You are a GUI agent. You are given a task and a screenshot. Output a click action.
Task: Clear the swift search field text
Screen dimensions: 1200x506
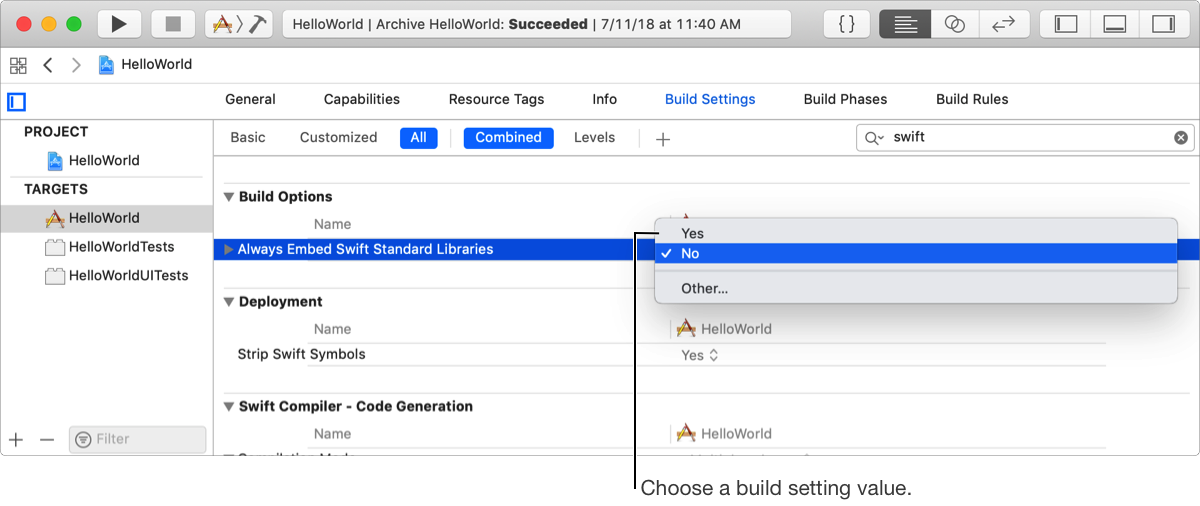tap(1181, 138)
